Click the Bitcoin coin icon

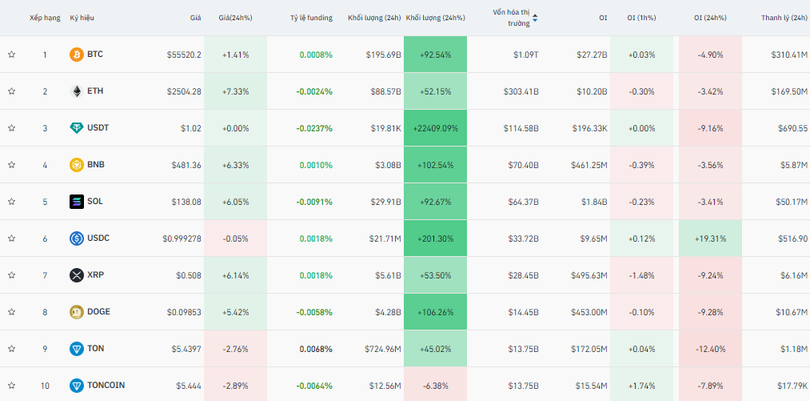(76, 54)
